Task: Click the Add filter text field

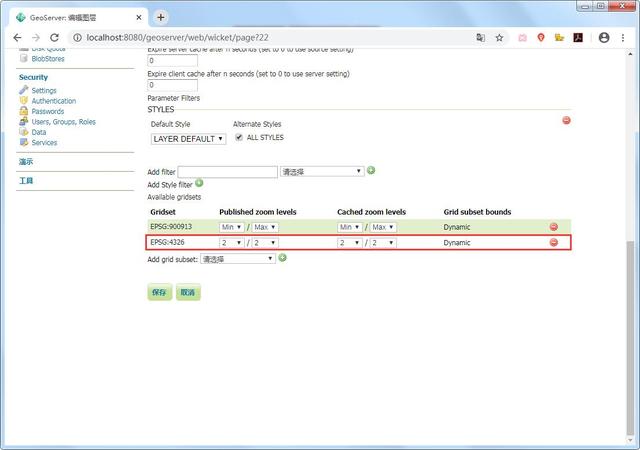Action: click(x=228, y=172)
